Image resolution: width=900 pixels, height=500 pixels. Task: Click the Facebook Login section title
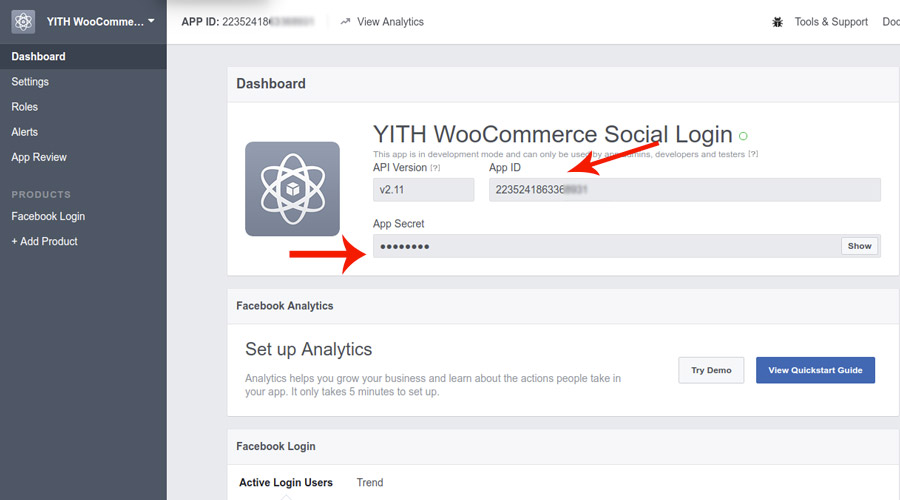pyautogui.click(x=276, y=446)
